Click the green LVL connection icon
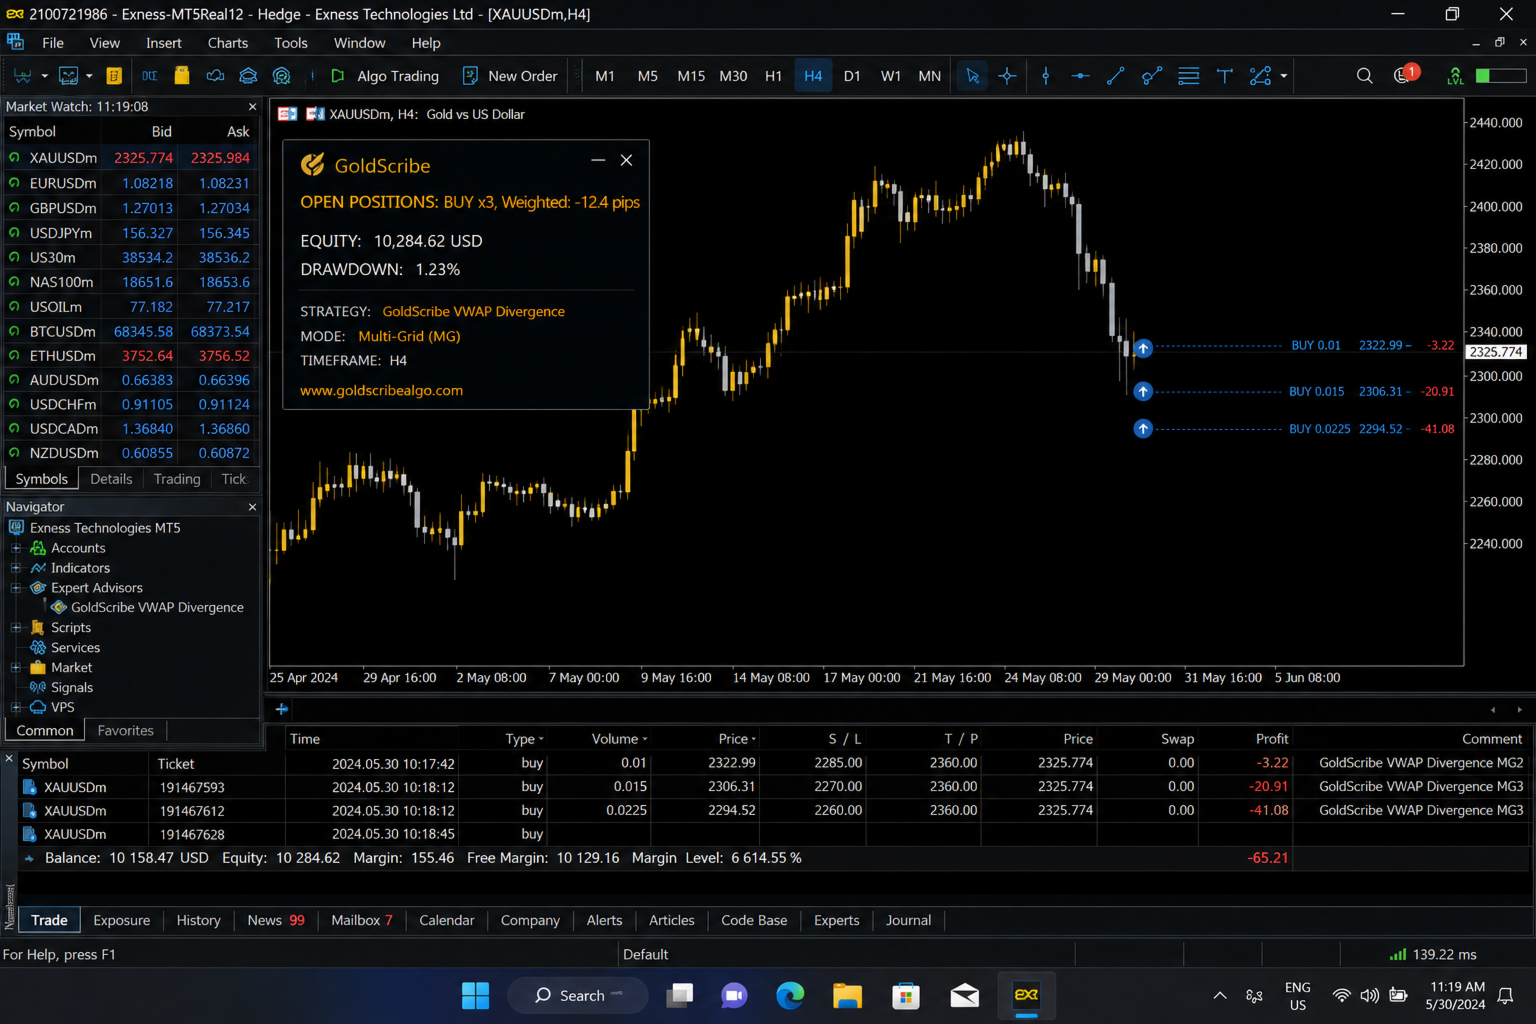This screenshot has height=1024, width=1536. 1455,76
